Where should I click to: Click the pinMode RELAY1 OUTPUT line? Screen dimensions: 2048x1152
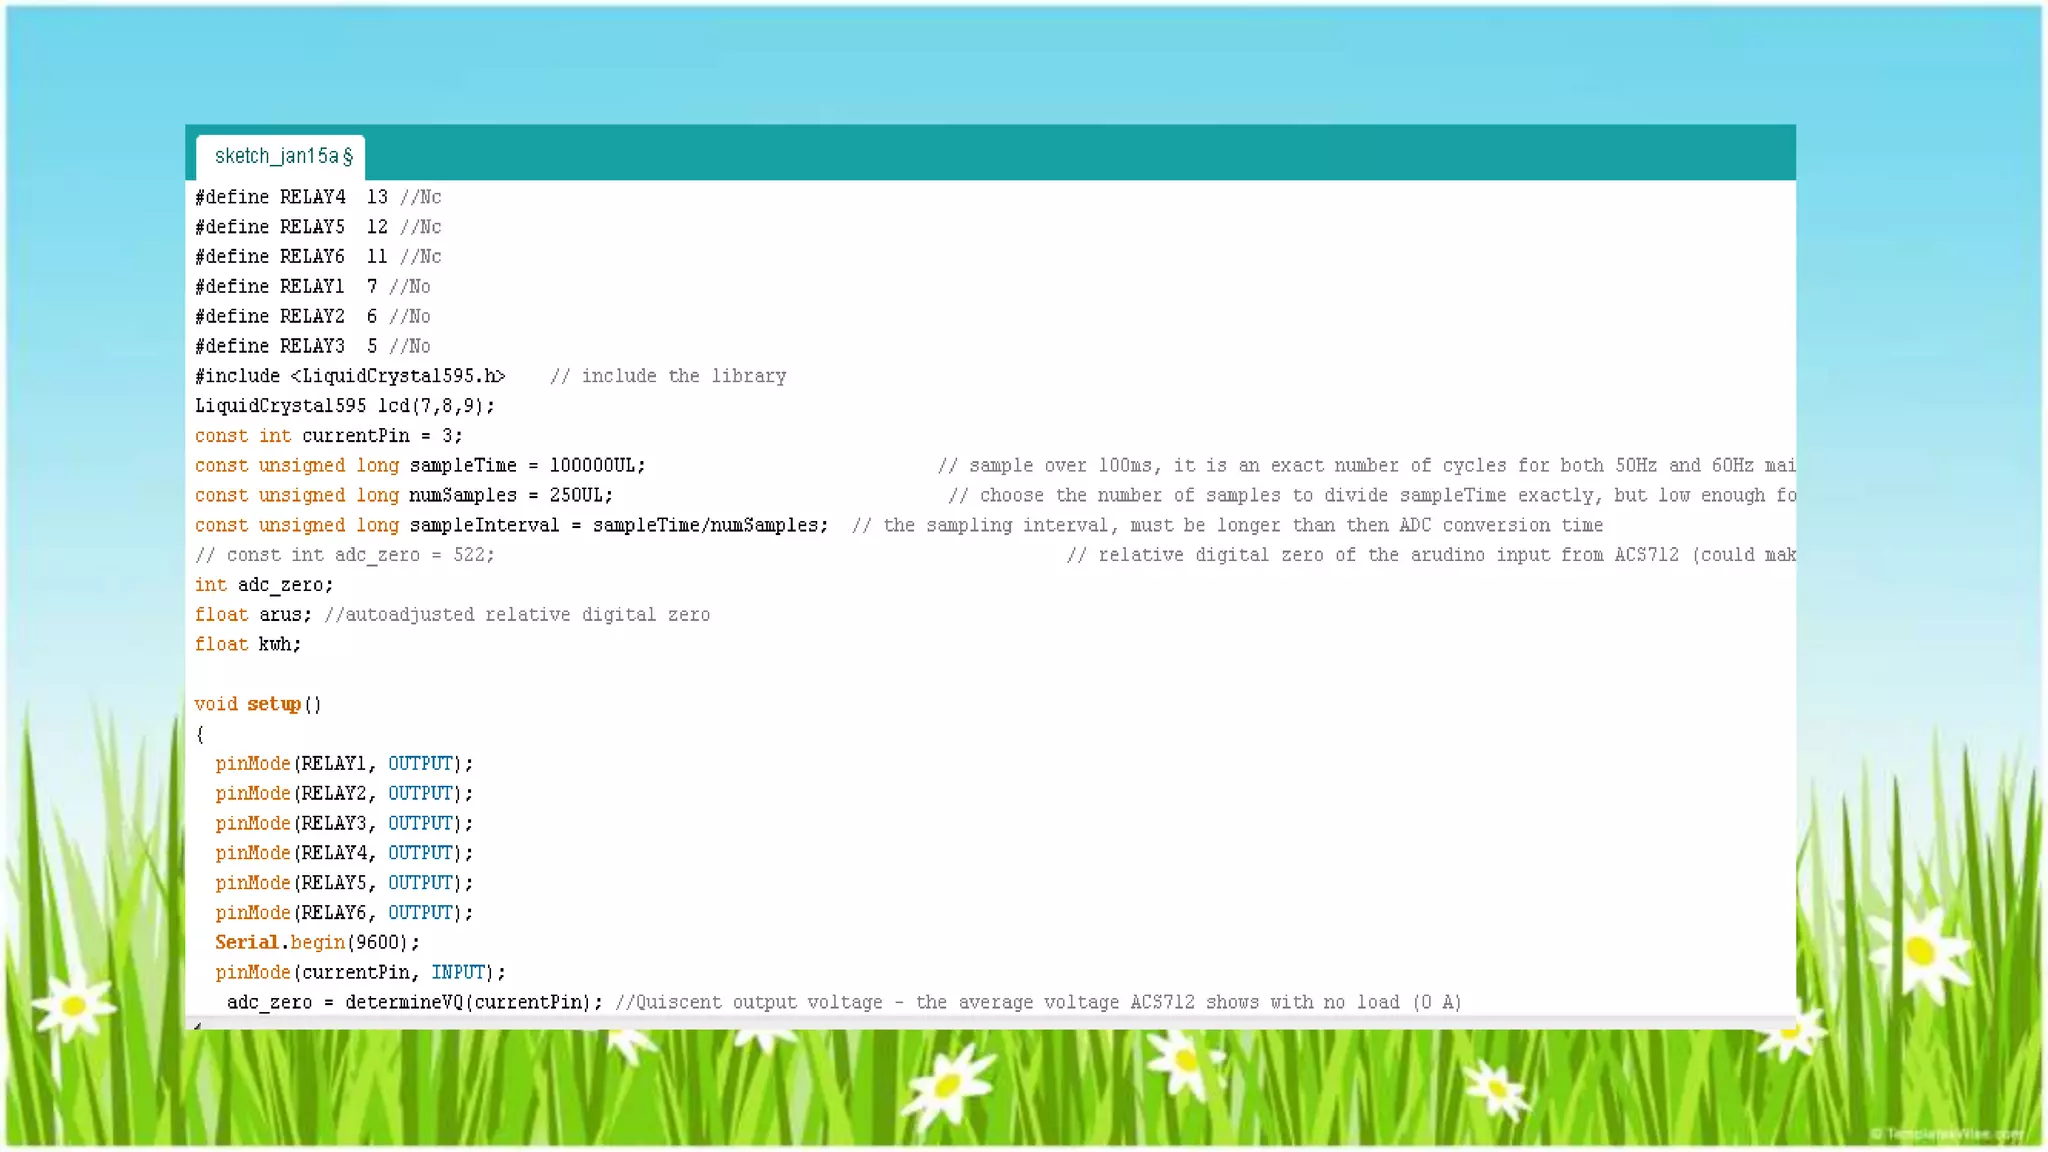tap(343, 764)
